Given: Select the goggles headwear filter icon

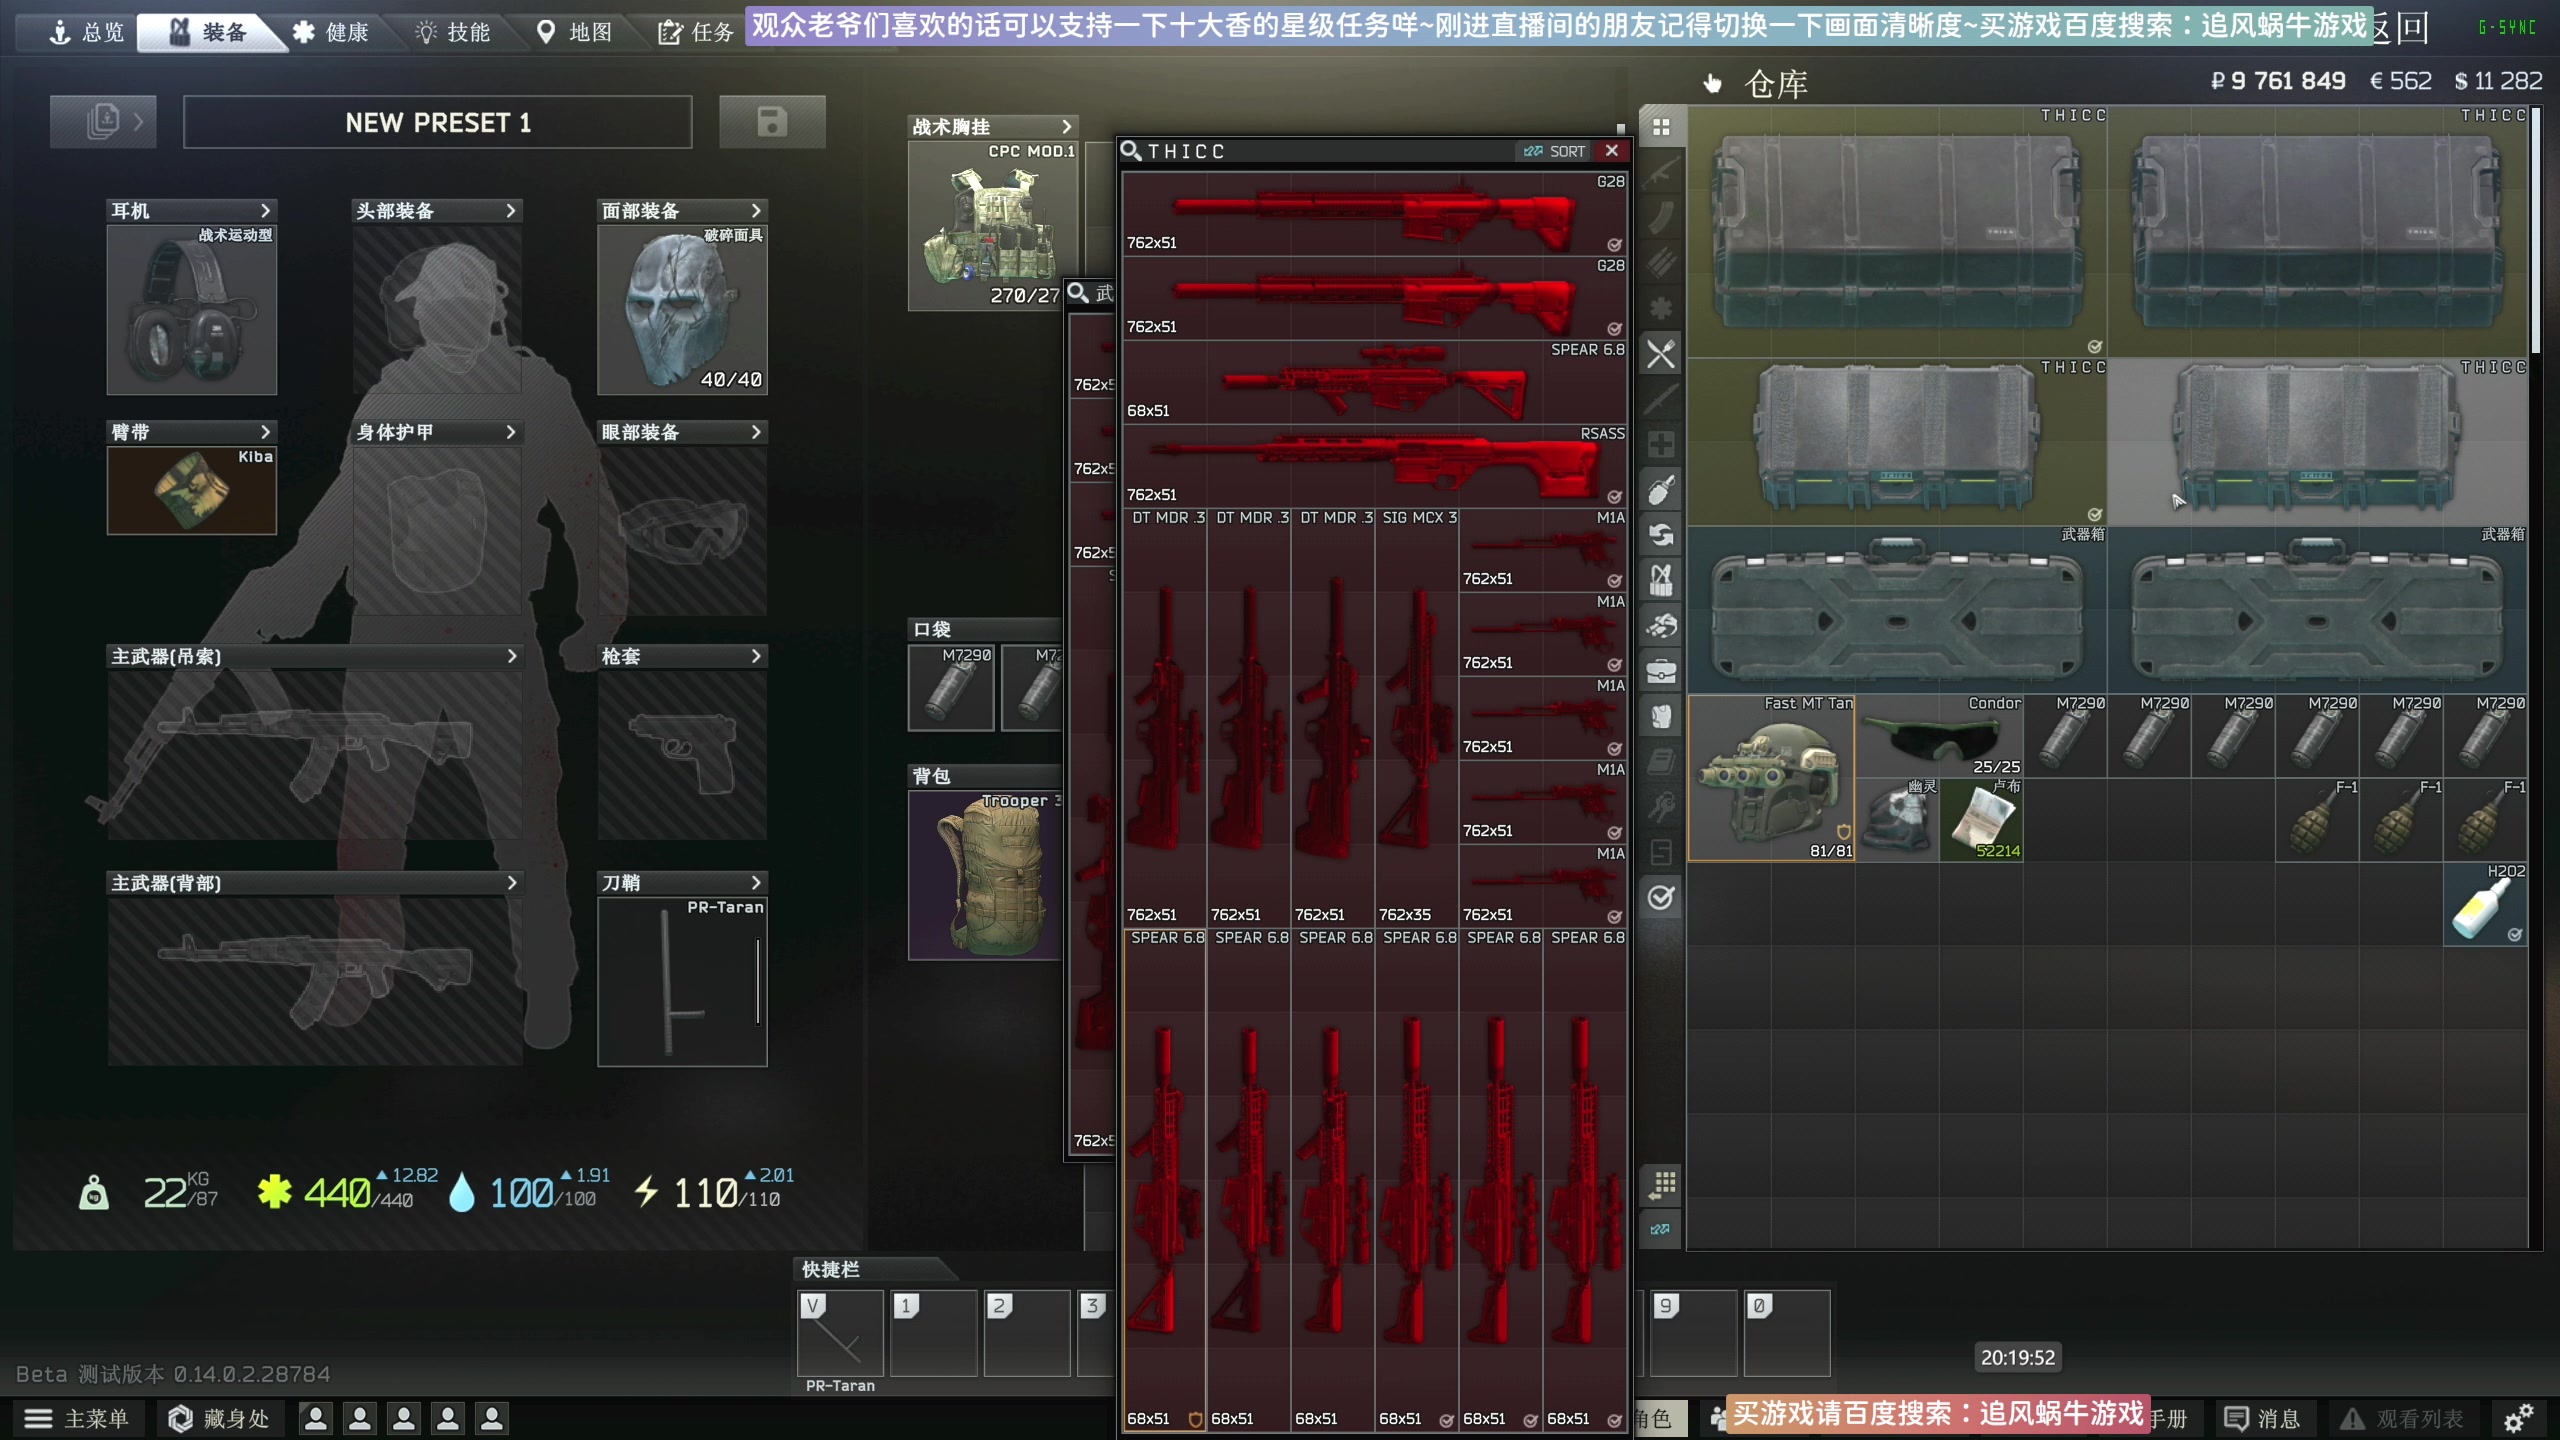Looking at the screenshot, I should (1661, 626).
